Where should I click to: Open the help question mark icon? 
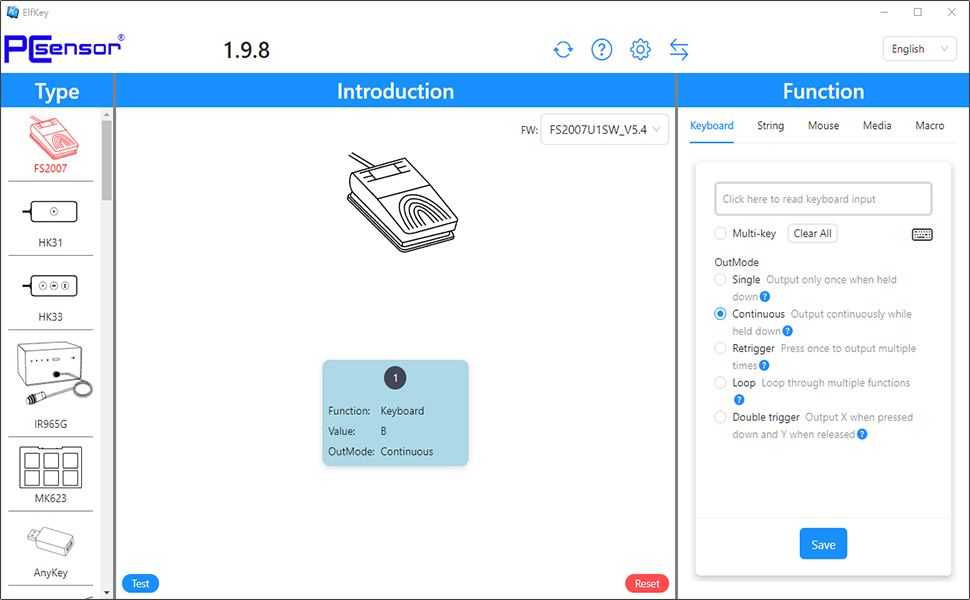(x=601, y=49)
